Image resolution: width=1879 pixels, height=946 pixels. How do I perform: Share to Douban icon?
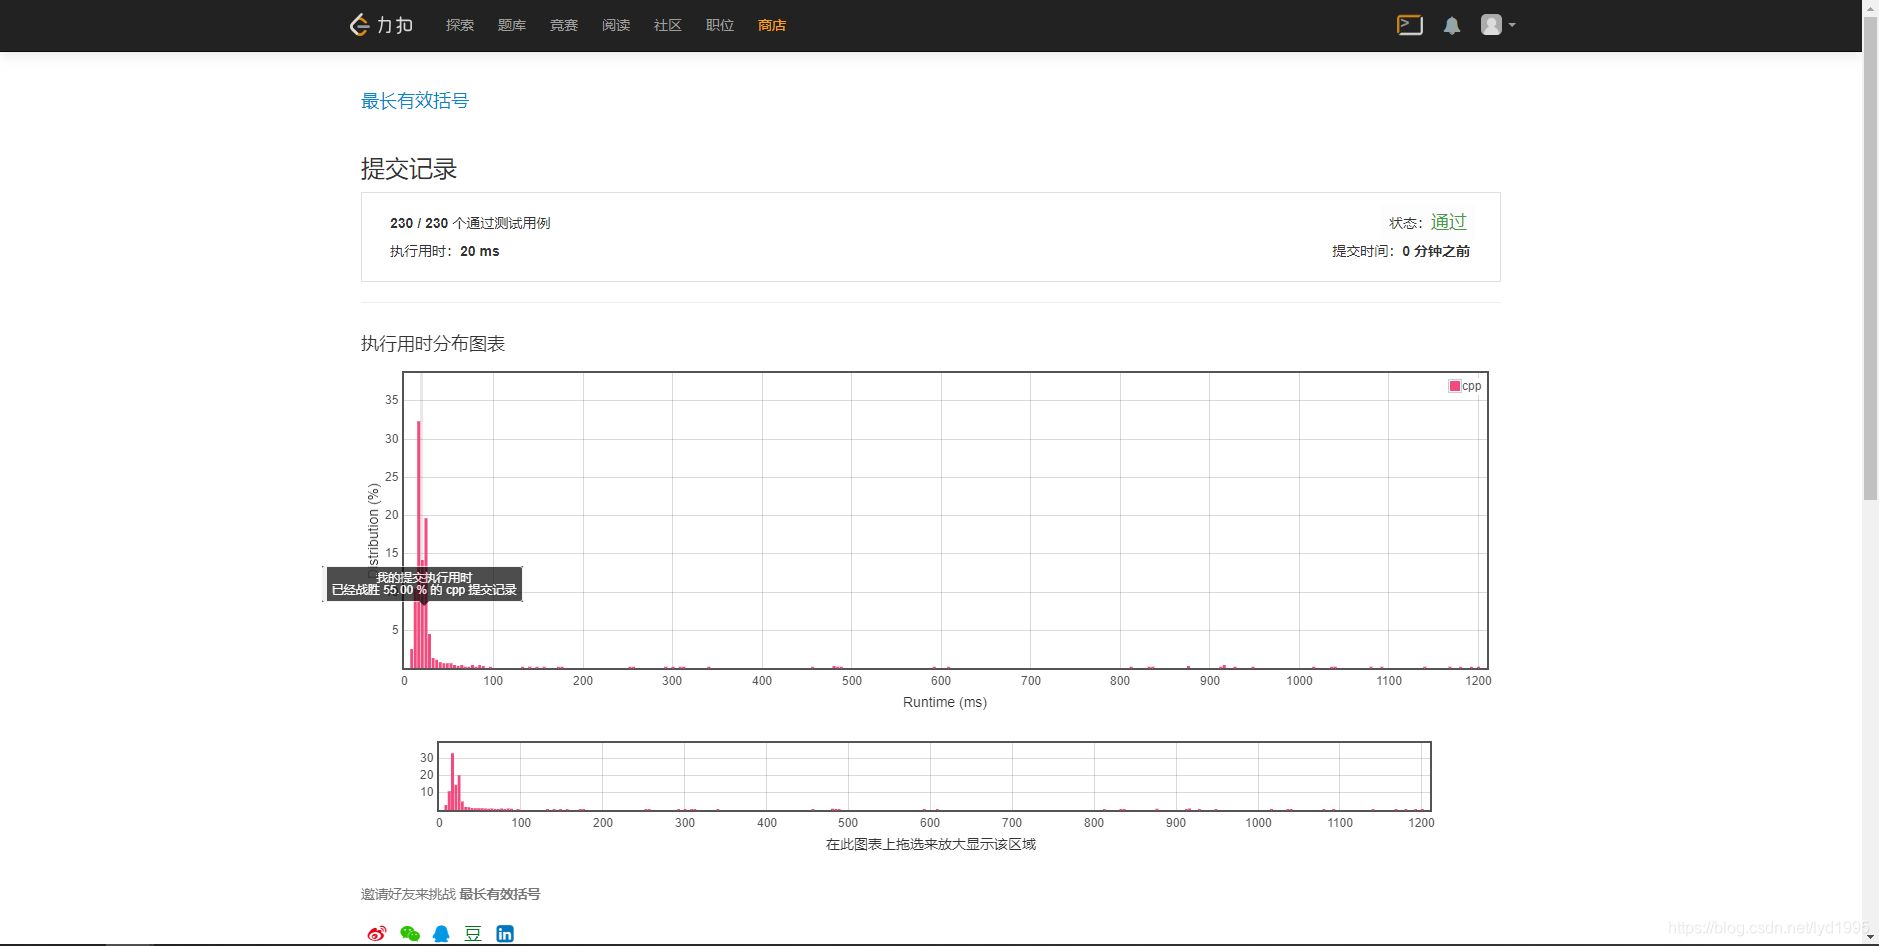(x=473, y=934)
